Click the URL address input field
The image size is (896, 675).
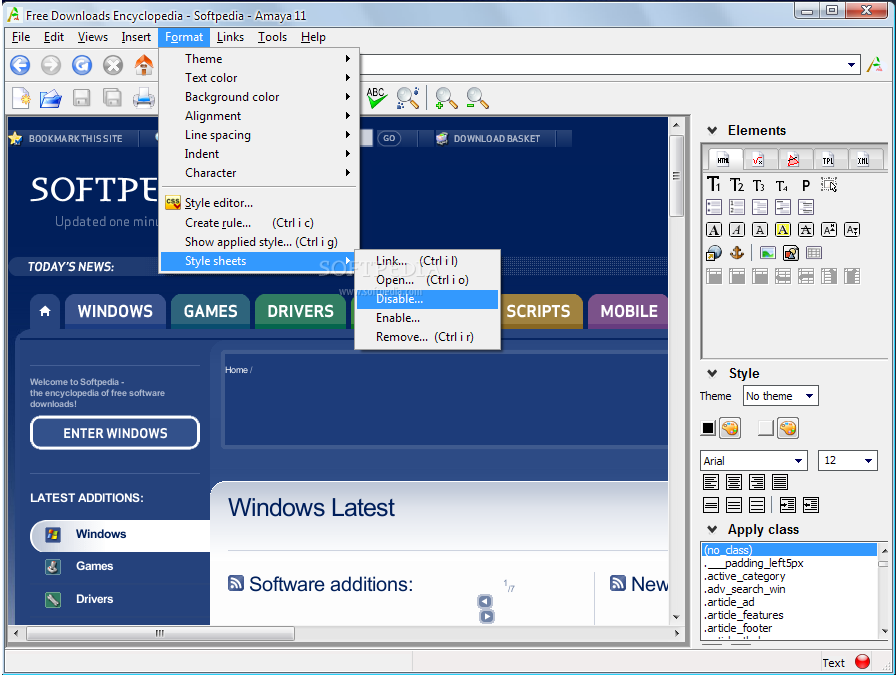(x=601, y=65)
